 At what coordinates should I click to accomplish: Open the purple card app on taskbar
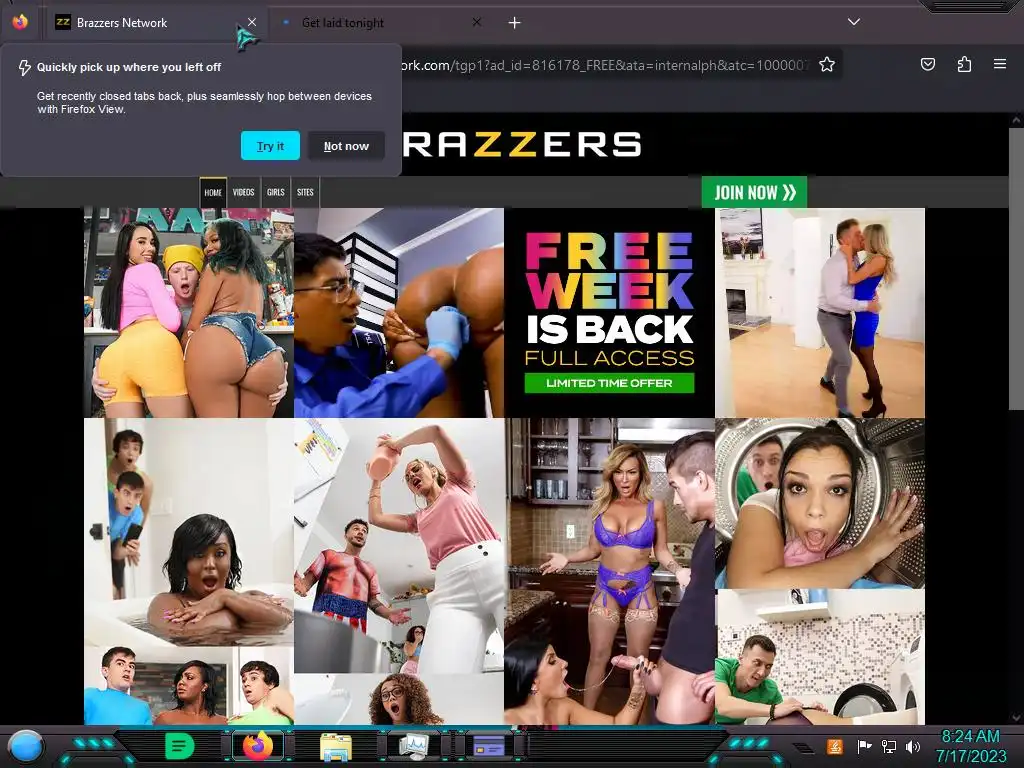[488, 746]
